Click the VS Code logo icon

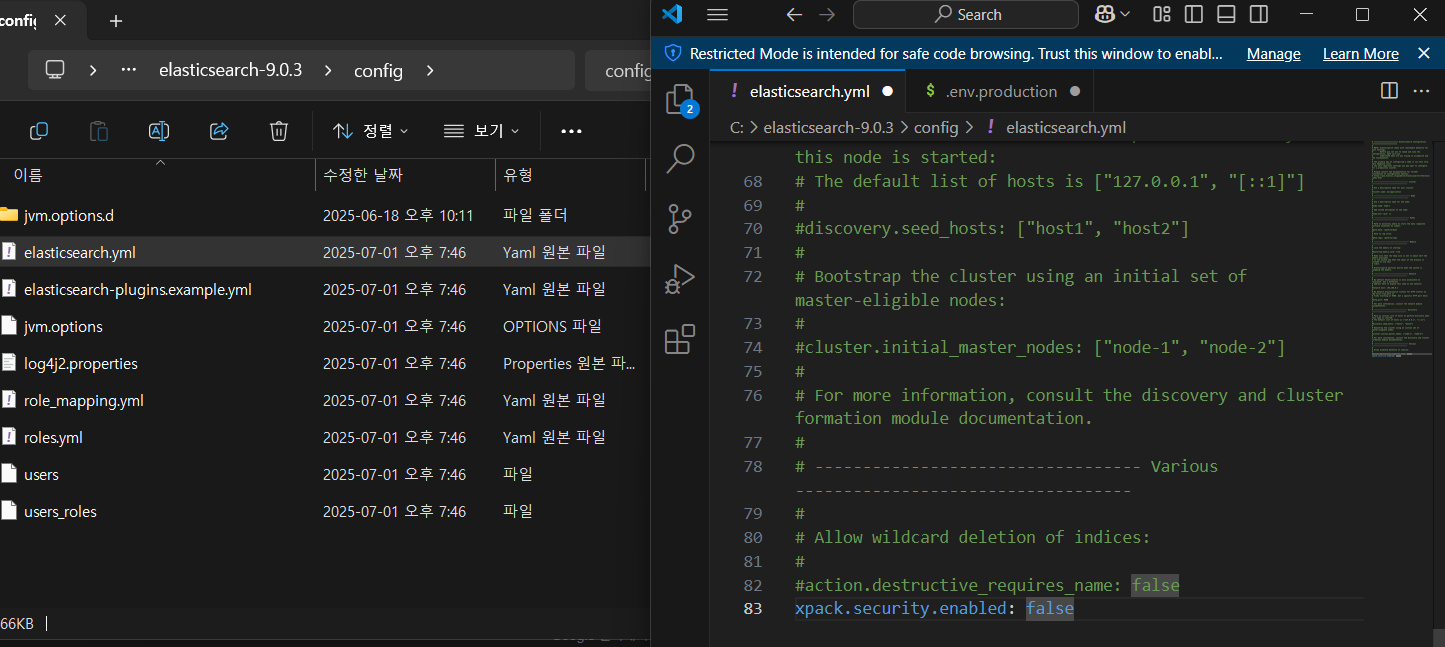click(x=672, y=14)
